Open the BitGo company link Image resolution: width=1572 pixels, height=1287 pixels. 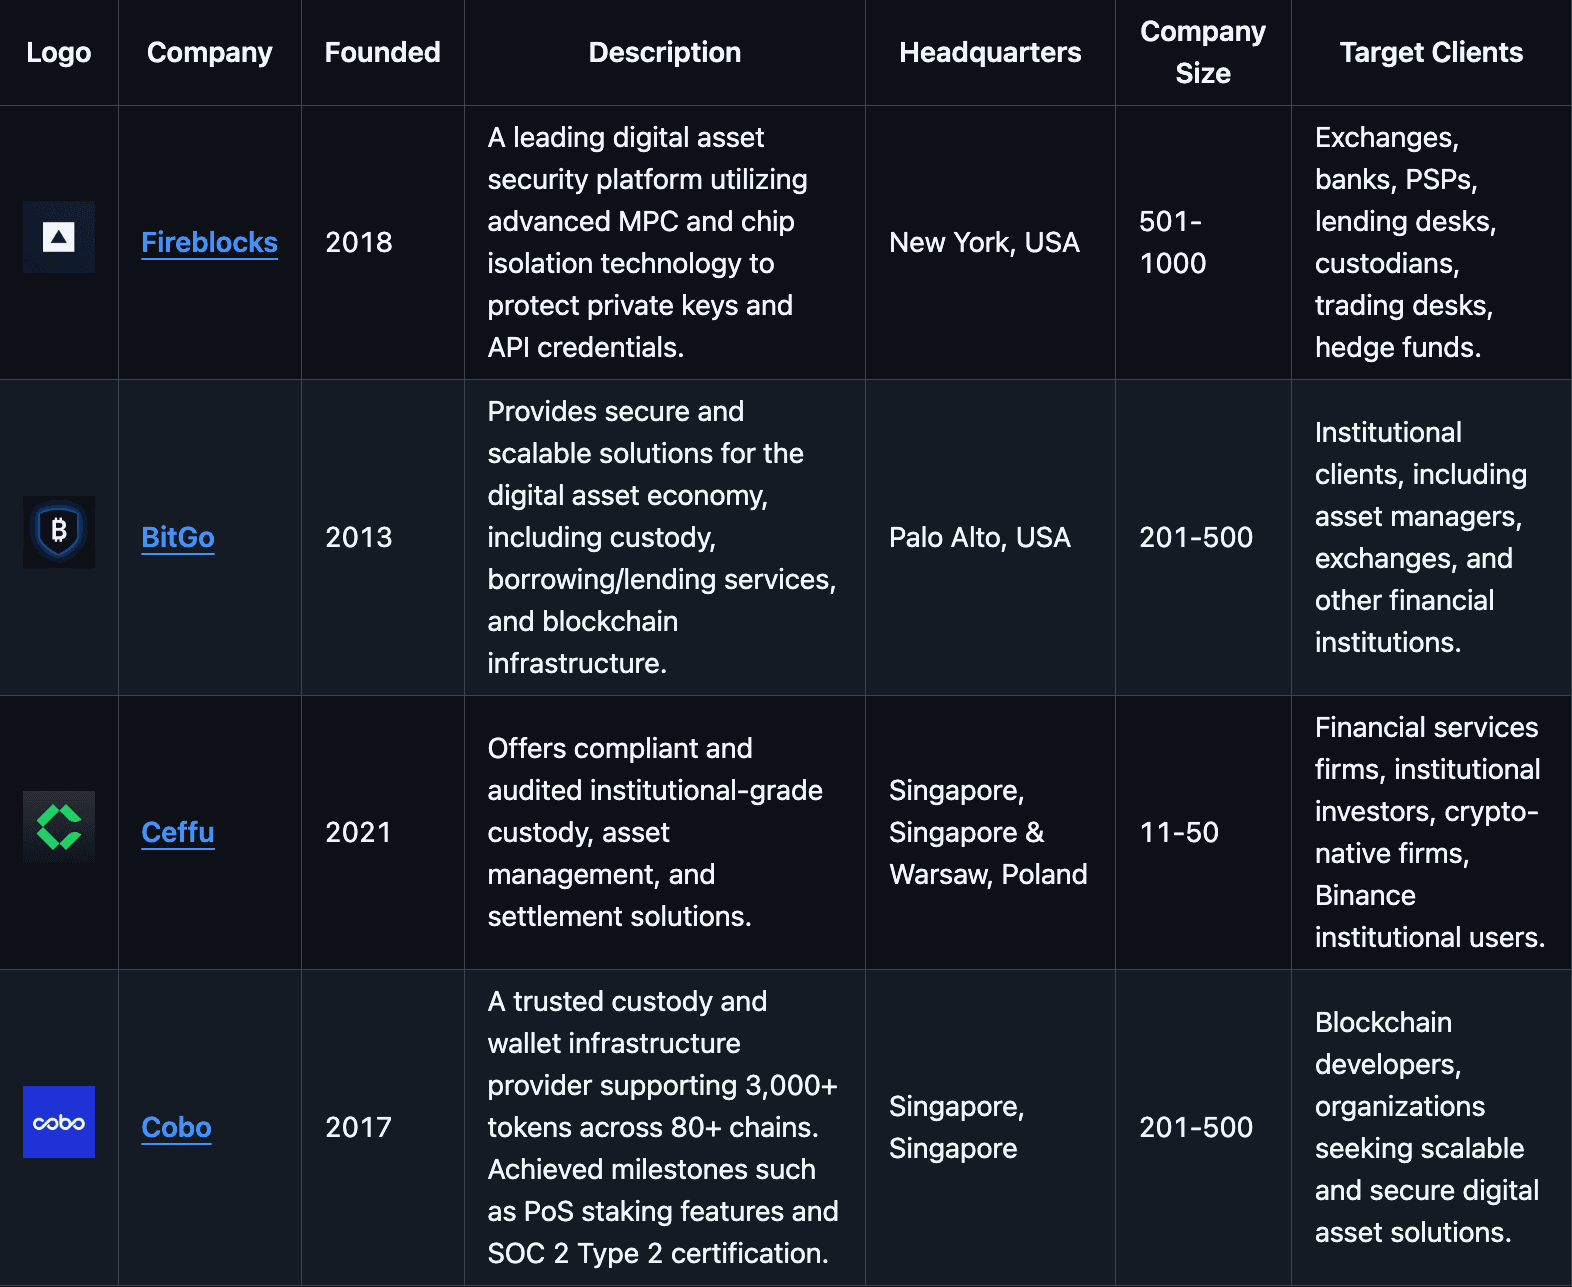[178, 537]
